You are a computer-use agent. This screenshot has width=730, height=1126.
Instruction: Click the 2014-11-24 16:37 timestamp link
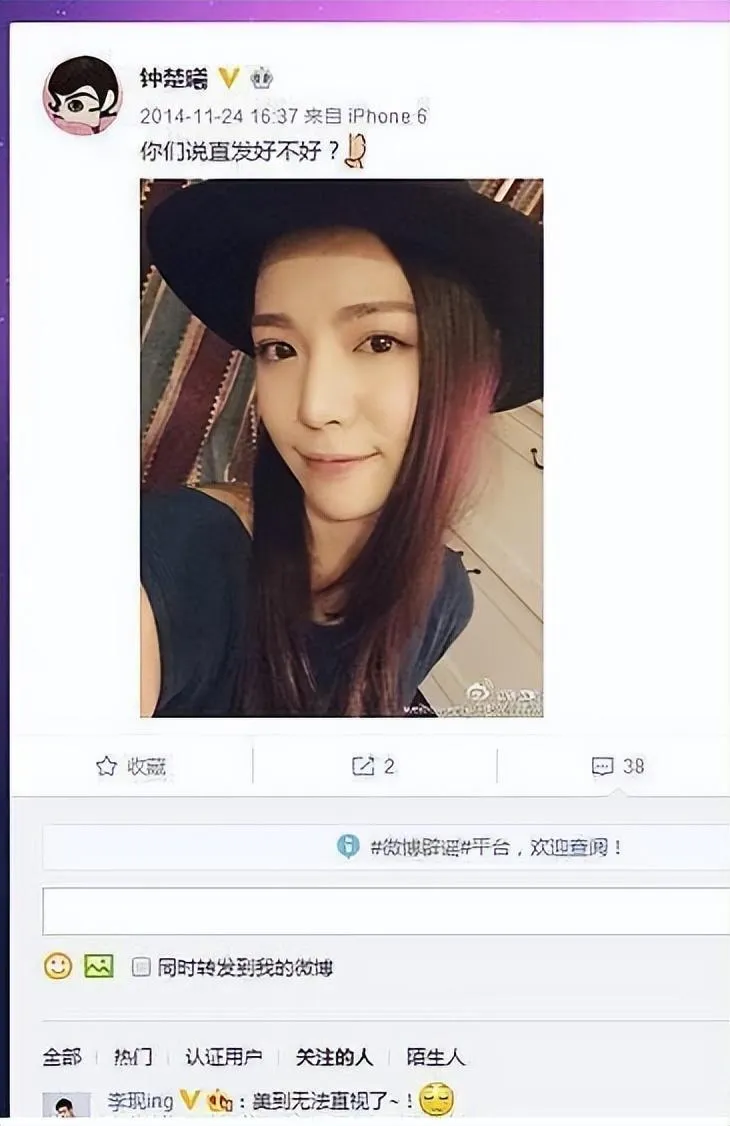218,116
